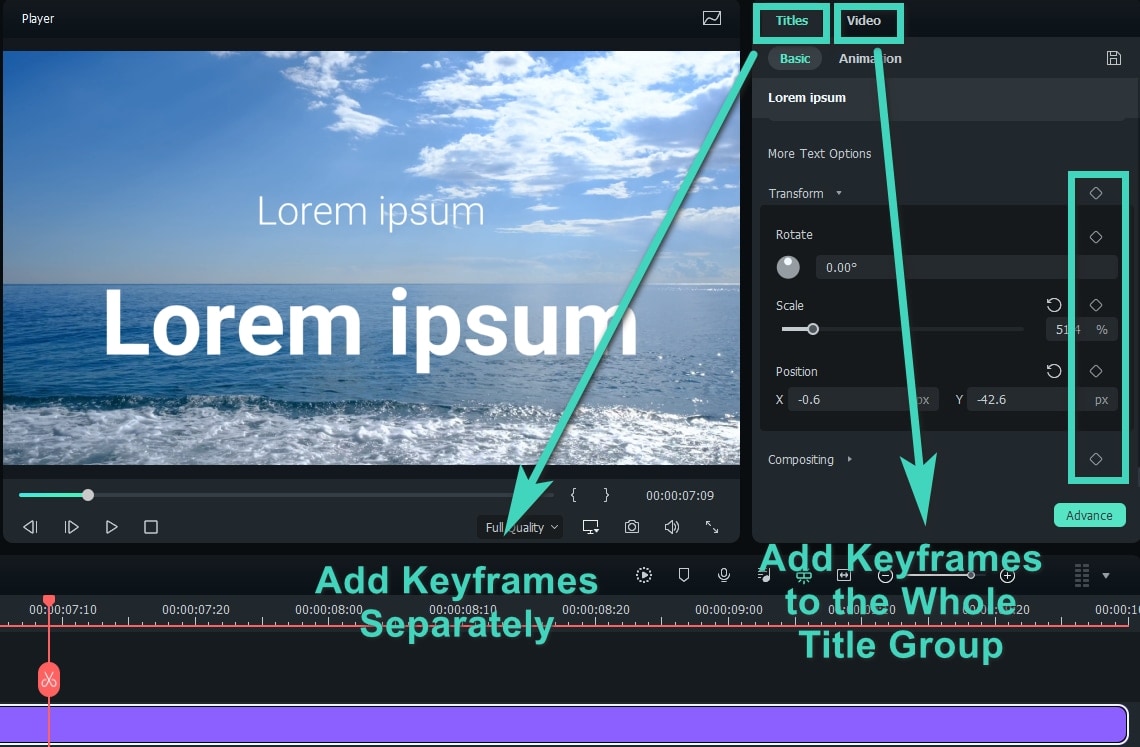Toggle the Compositing keyframe diamond
The width and height of the screenshot is (1140, 747).
click(1096, 459)
